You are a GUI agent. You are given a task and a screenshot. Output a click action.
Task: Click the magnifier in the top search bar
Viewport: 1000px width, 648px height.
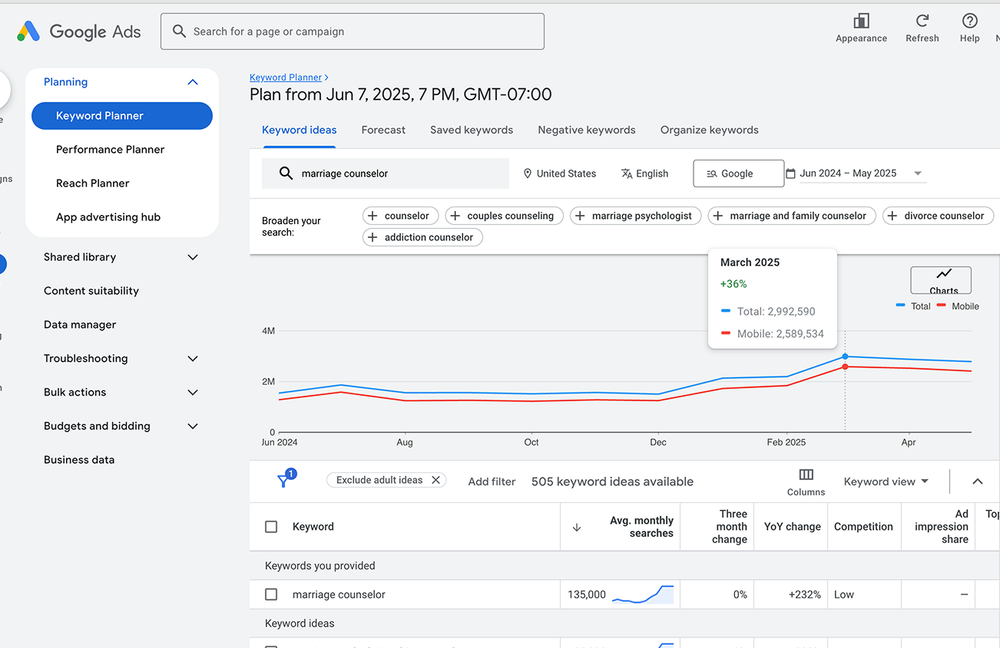(x=179, y=31)
